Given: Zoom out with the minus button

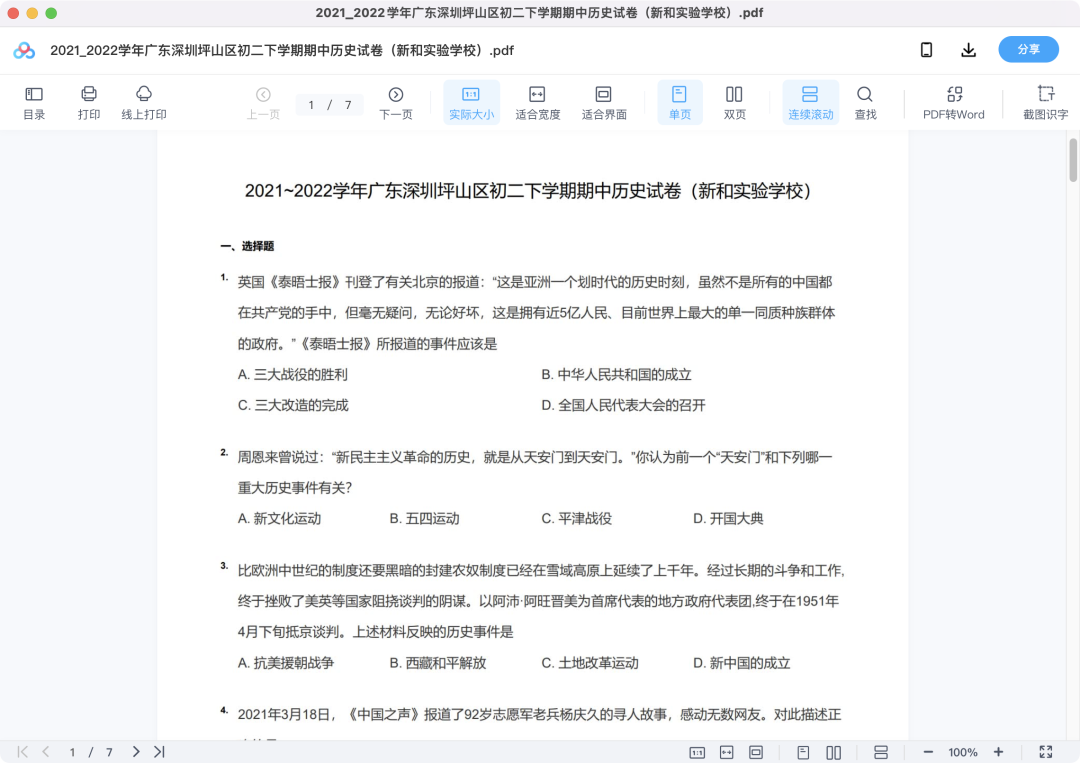Looking at the screenshot, I should pyautogui.click(x=928, y=752).
